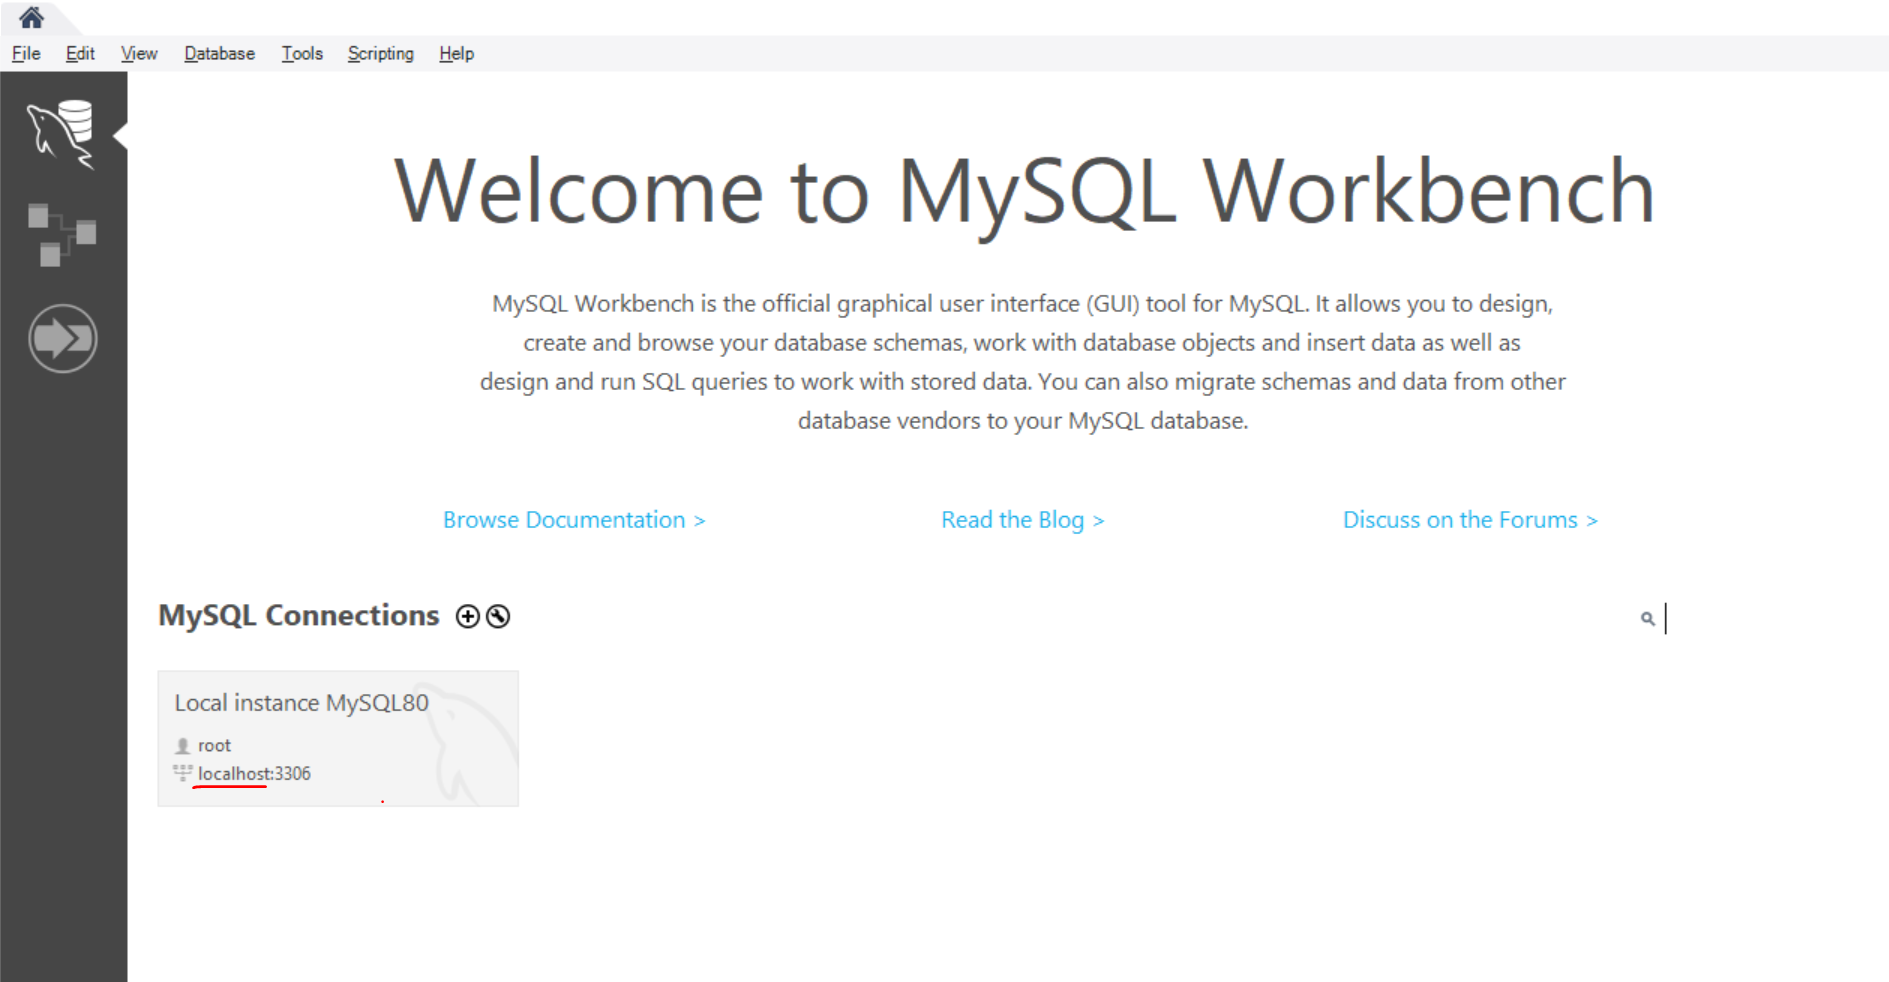Open the View menu
This screenshot has width=1889, height=982.
click(139, 54)
